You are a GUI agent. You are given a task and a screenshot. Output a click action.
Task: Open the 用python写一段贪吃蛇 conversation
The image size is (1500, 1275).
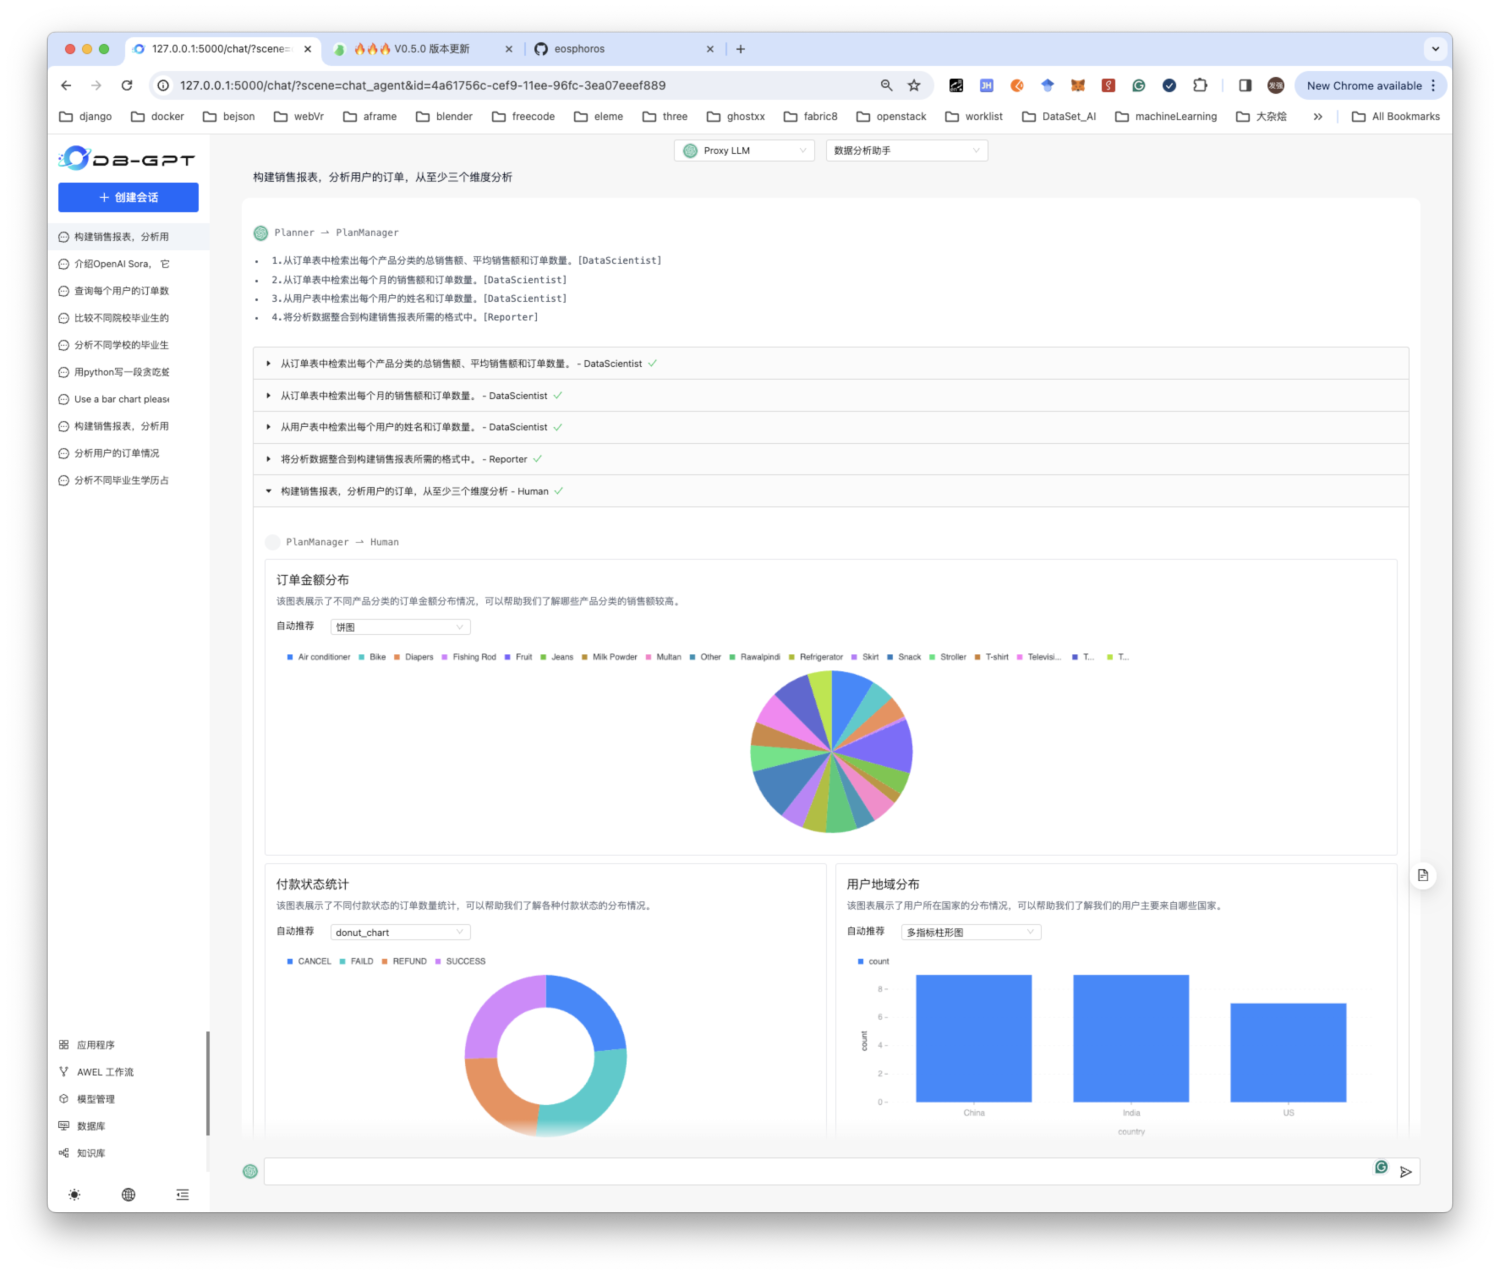click(x=128, y=372)
